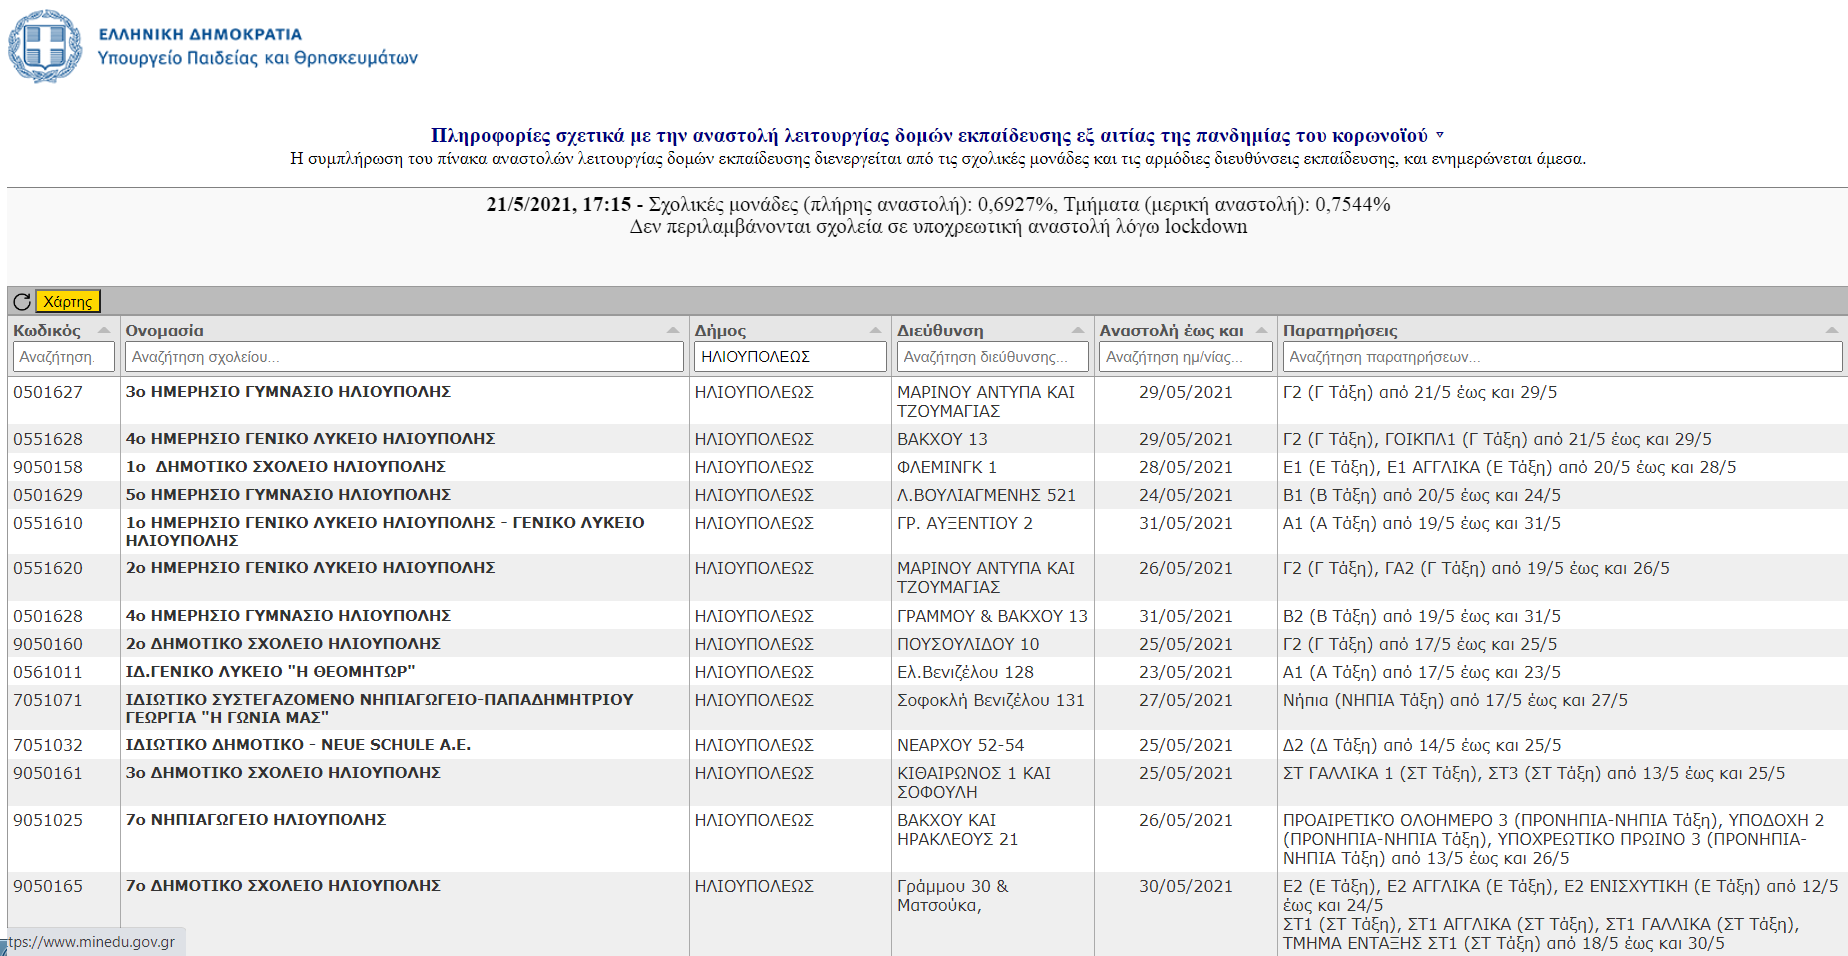
Task: Click the Greek Republic emblem logo
Action: (x=45, y=46)
